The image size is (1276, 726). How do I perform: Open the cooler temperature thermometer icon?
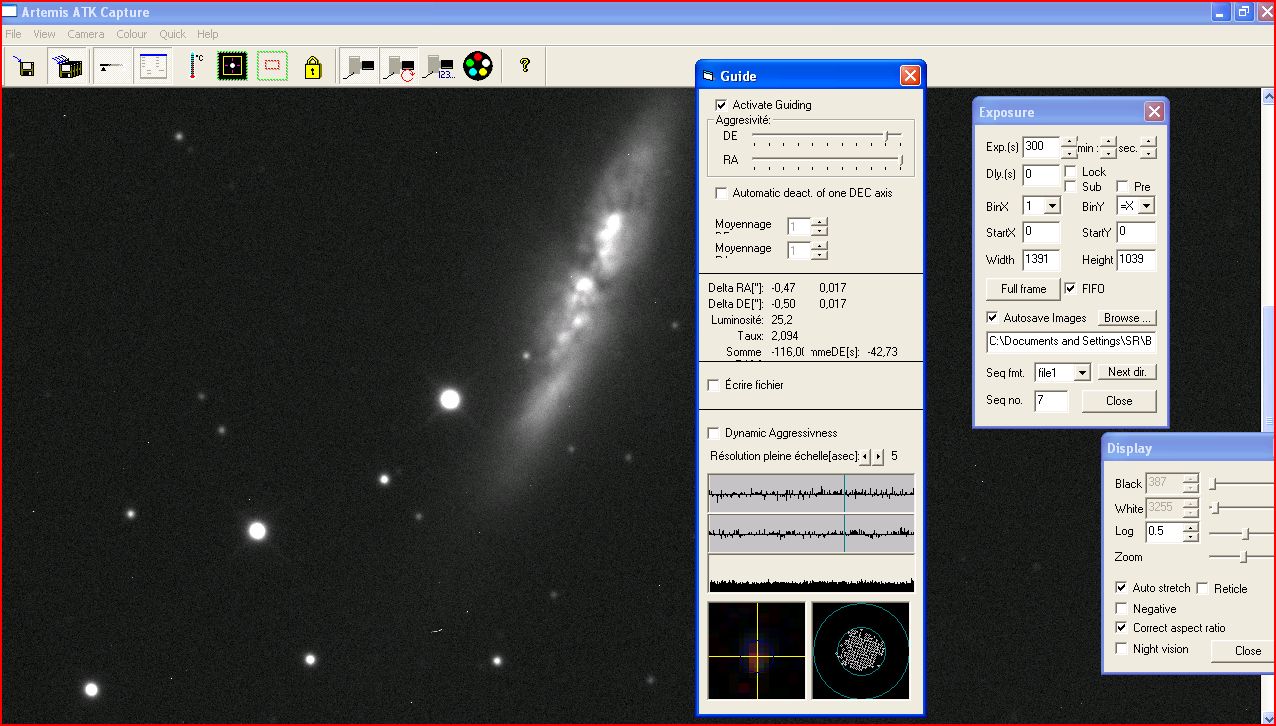(195, 67)
